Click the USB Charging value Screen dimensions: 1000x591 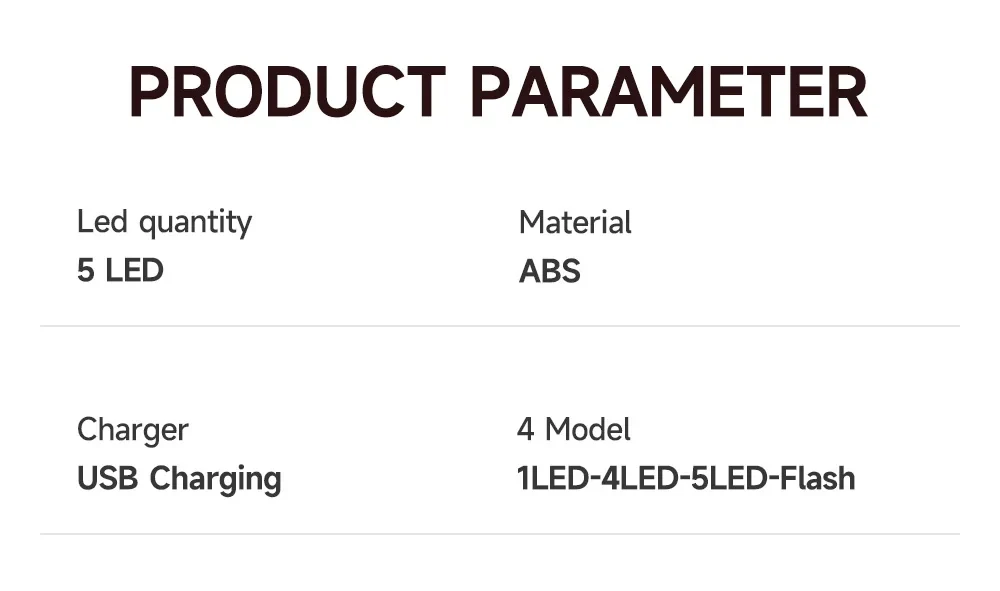179,479
